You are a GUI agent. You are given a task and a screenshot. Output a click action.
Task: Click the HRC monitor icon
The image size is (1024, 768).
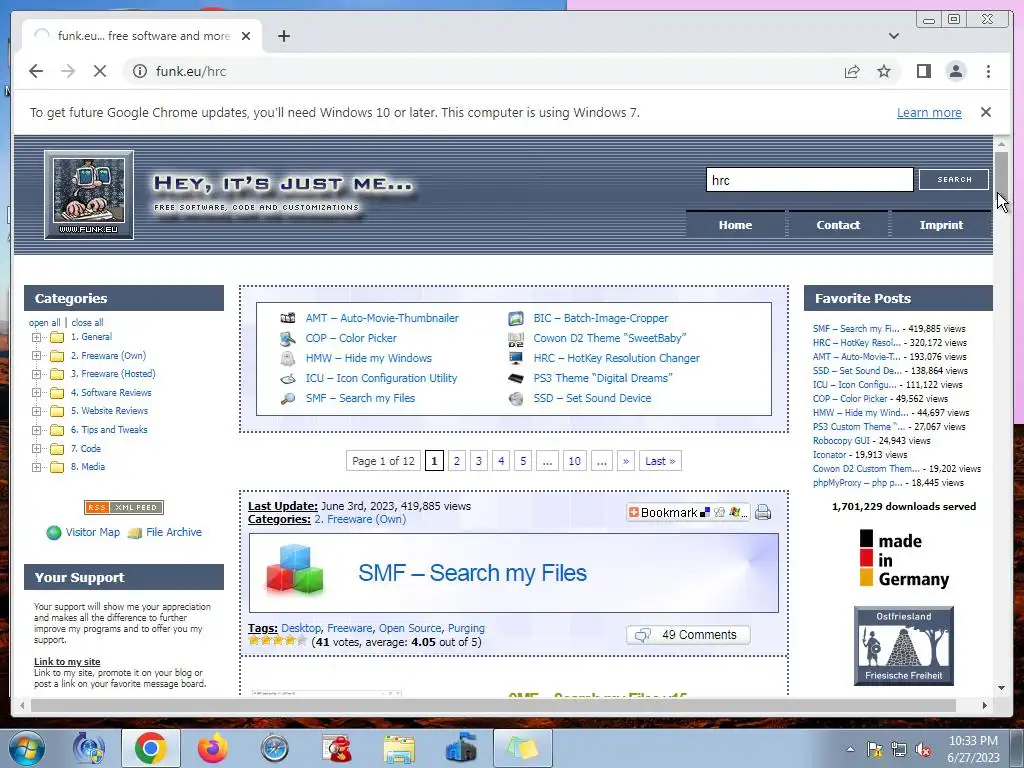516,358
